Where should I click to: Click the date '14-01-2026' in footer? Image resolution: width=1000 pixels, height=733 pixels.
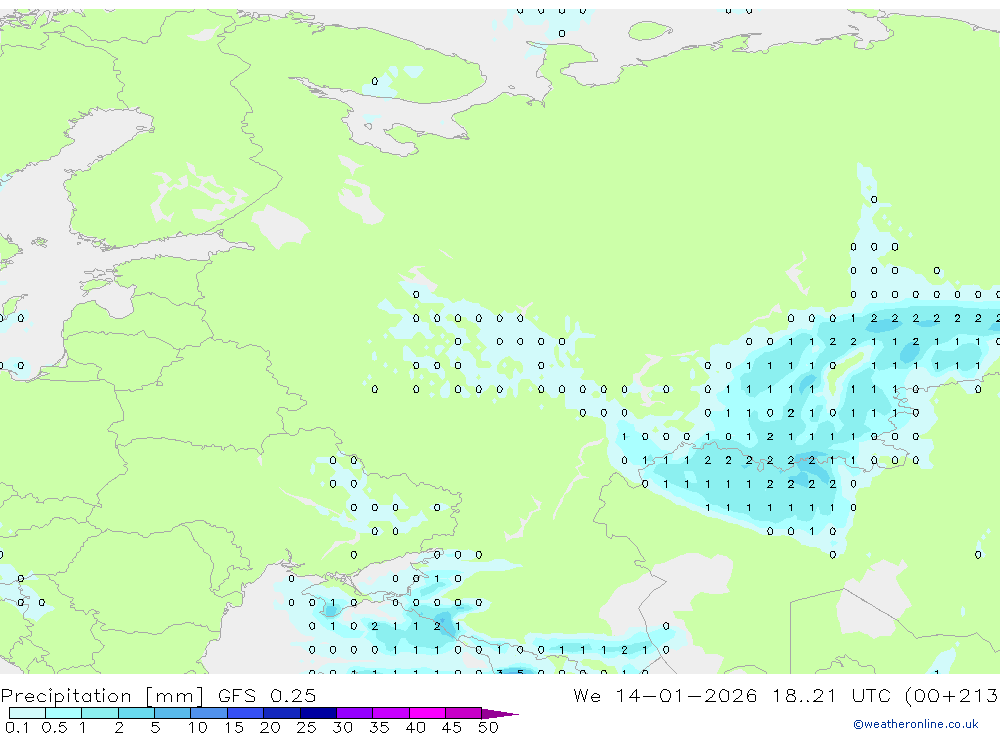point(686,695)
